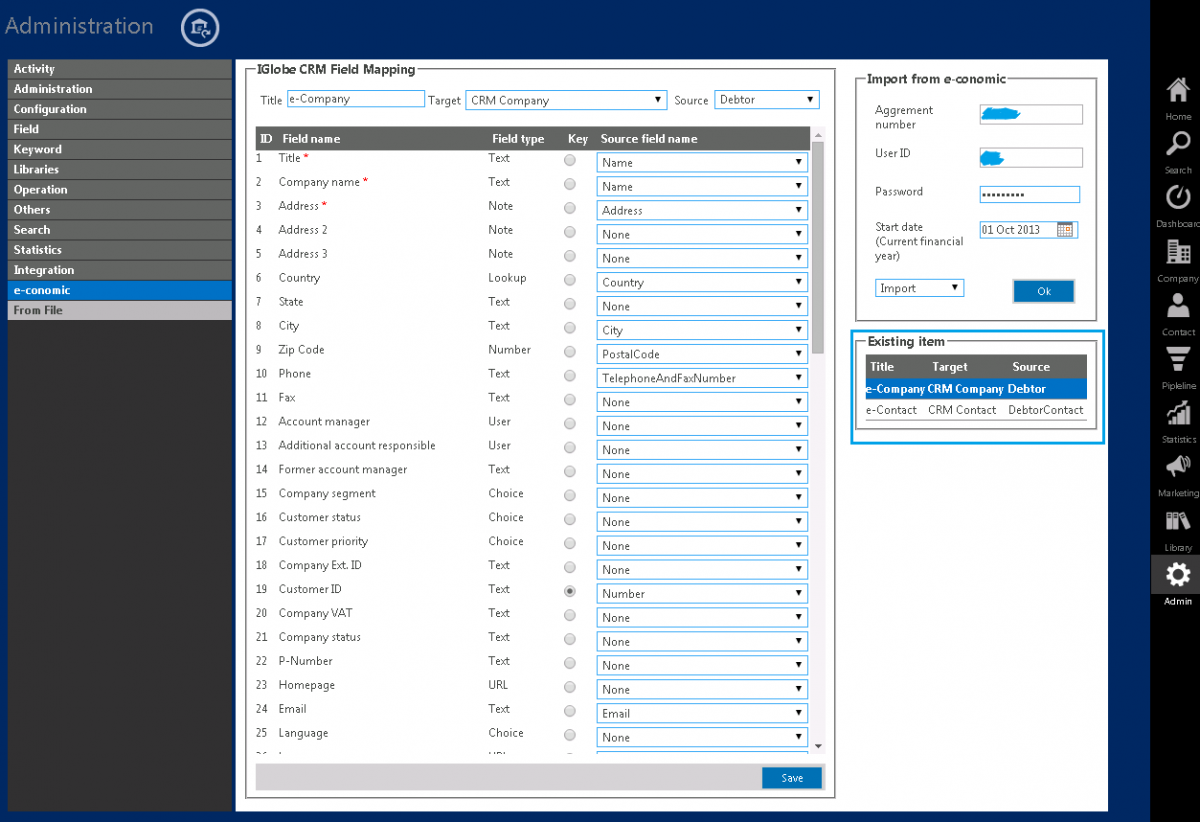Open the Phone TelephoneAndFaxNumber dropdown
The width and height of the screenshot is (1200, 822).
[x=702, y=378]
